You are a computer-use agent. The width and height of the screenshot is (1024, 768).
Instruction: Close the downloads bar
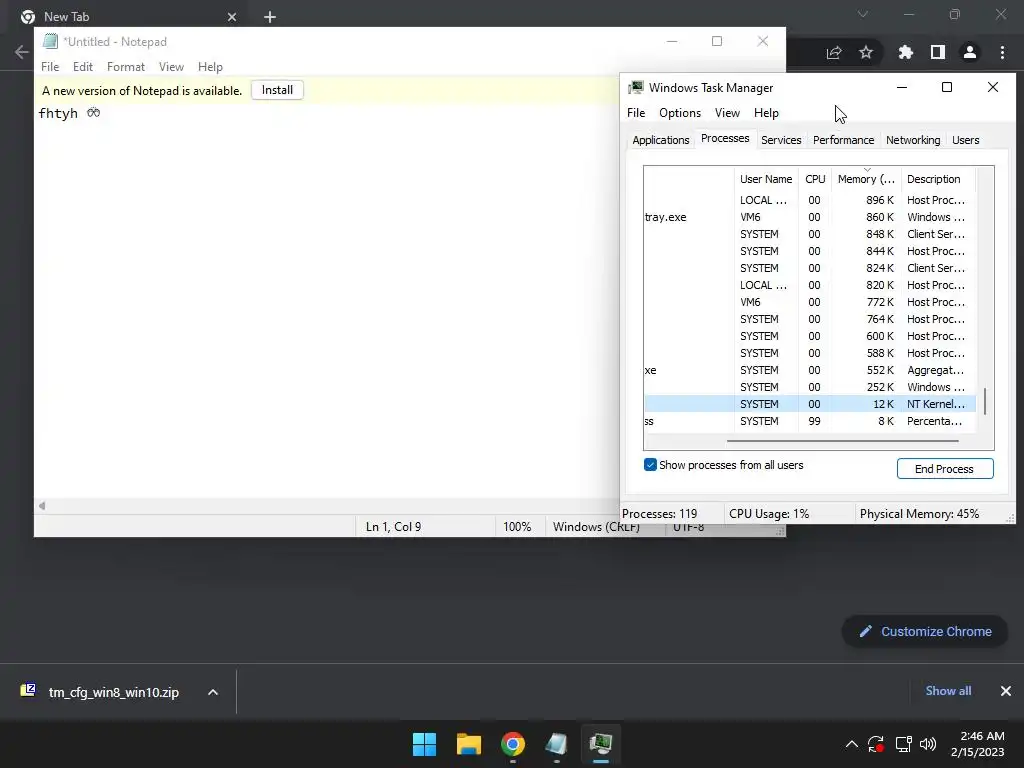tap(1006, 691)
